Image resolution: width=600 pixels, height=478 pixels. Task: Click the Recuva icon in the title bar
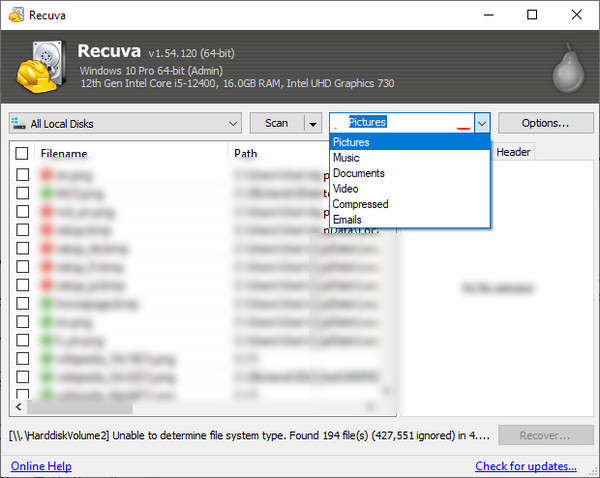click(16, 15)
